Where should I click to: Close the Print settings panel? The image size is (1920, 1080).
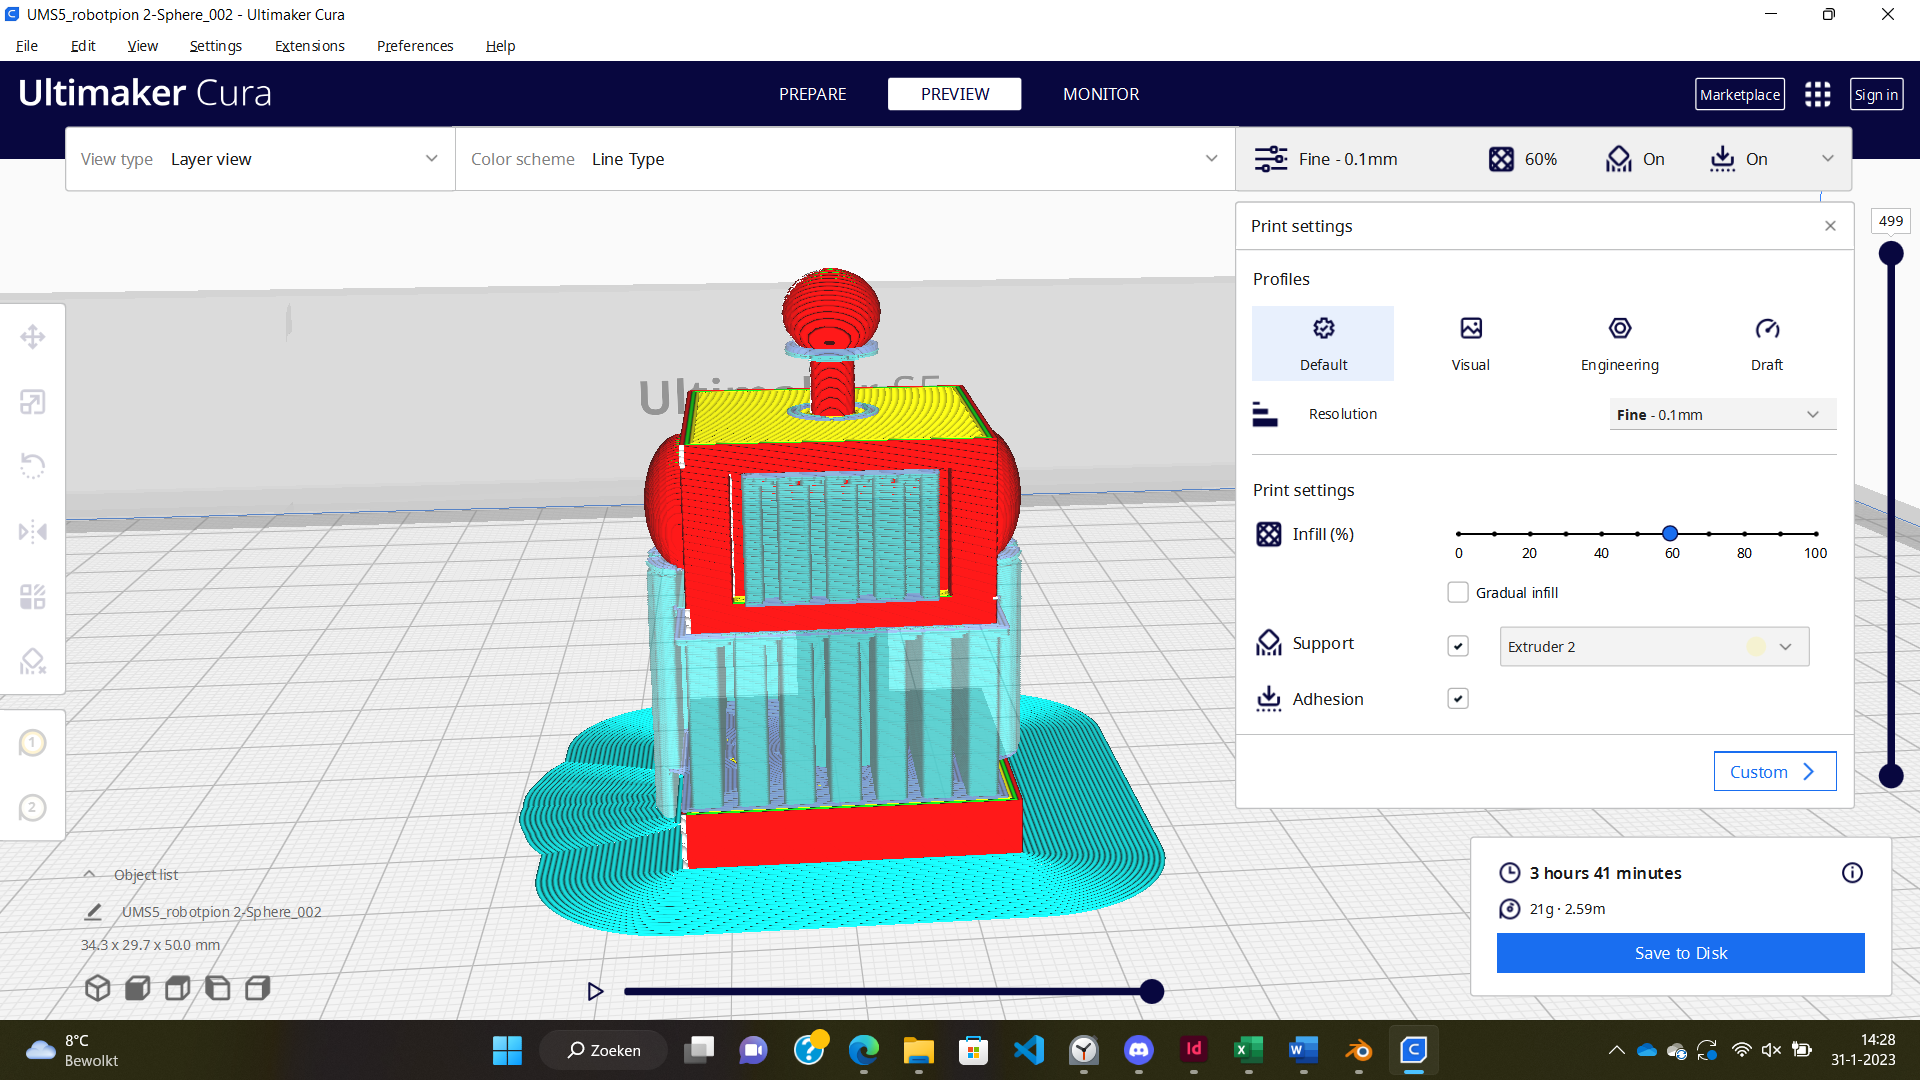coord(1830,226)
